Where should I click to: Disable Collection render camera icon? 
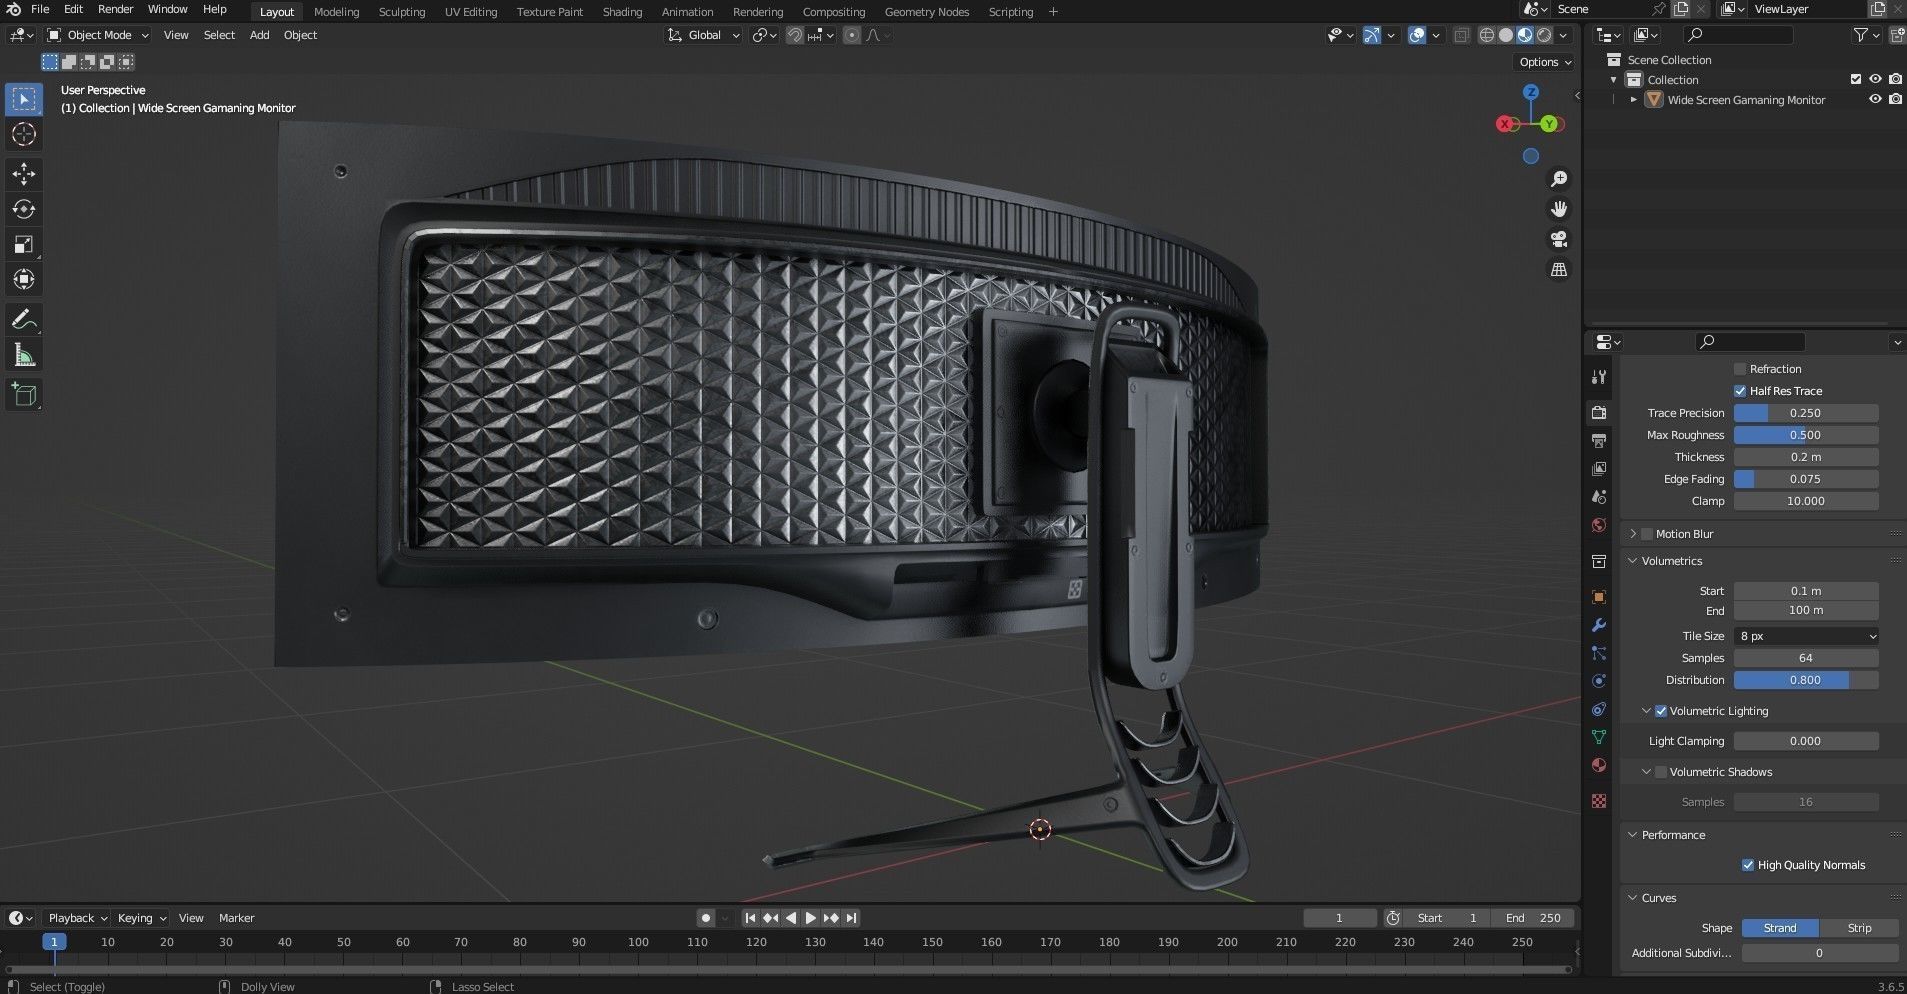(x=1895, y=80)
